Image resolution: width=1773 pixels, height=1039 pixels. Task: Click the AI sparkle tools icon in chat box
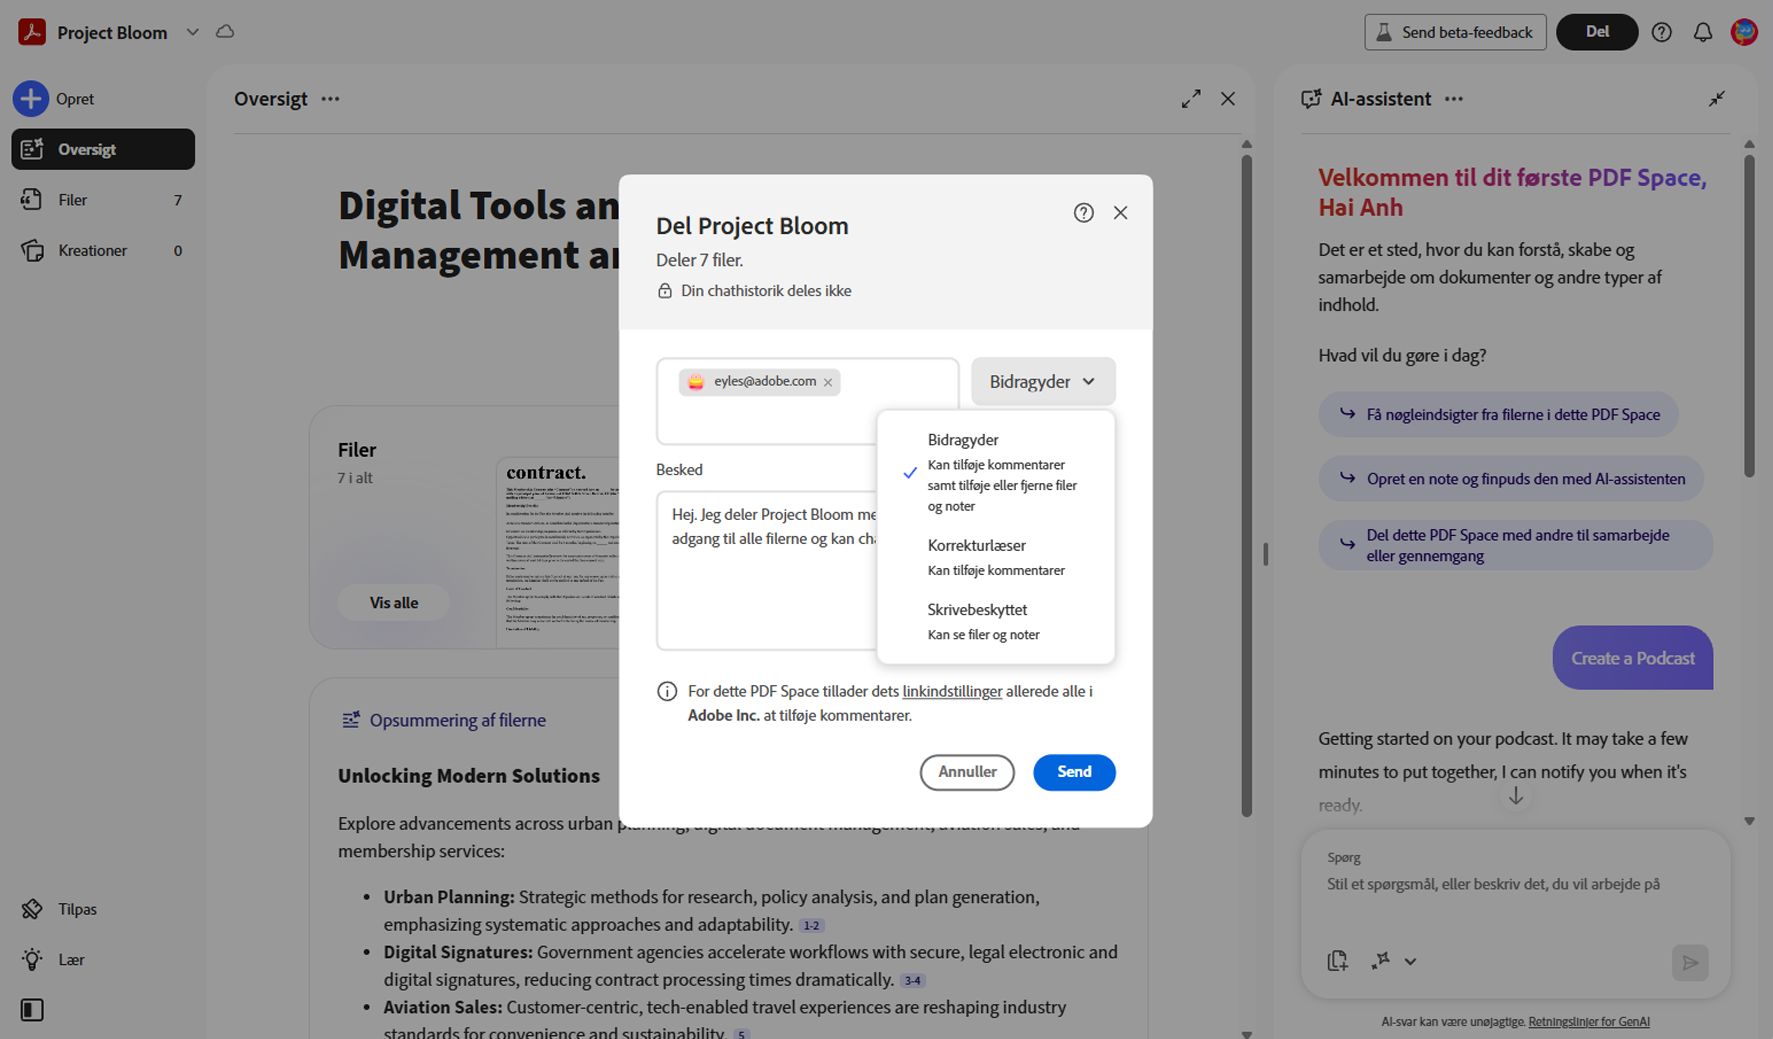1381,960
